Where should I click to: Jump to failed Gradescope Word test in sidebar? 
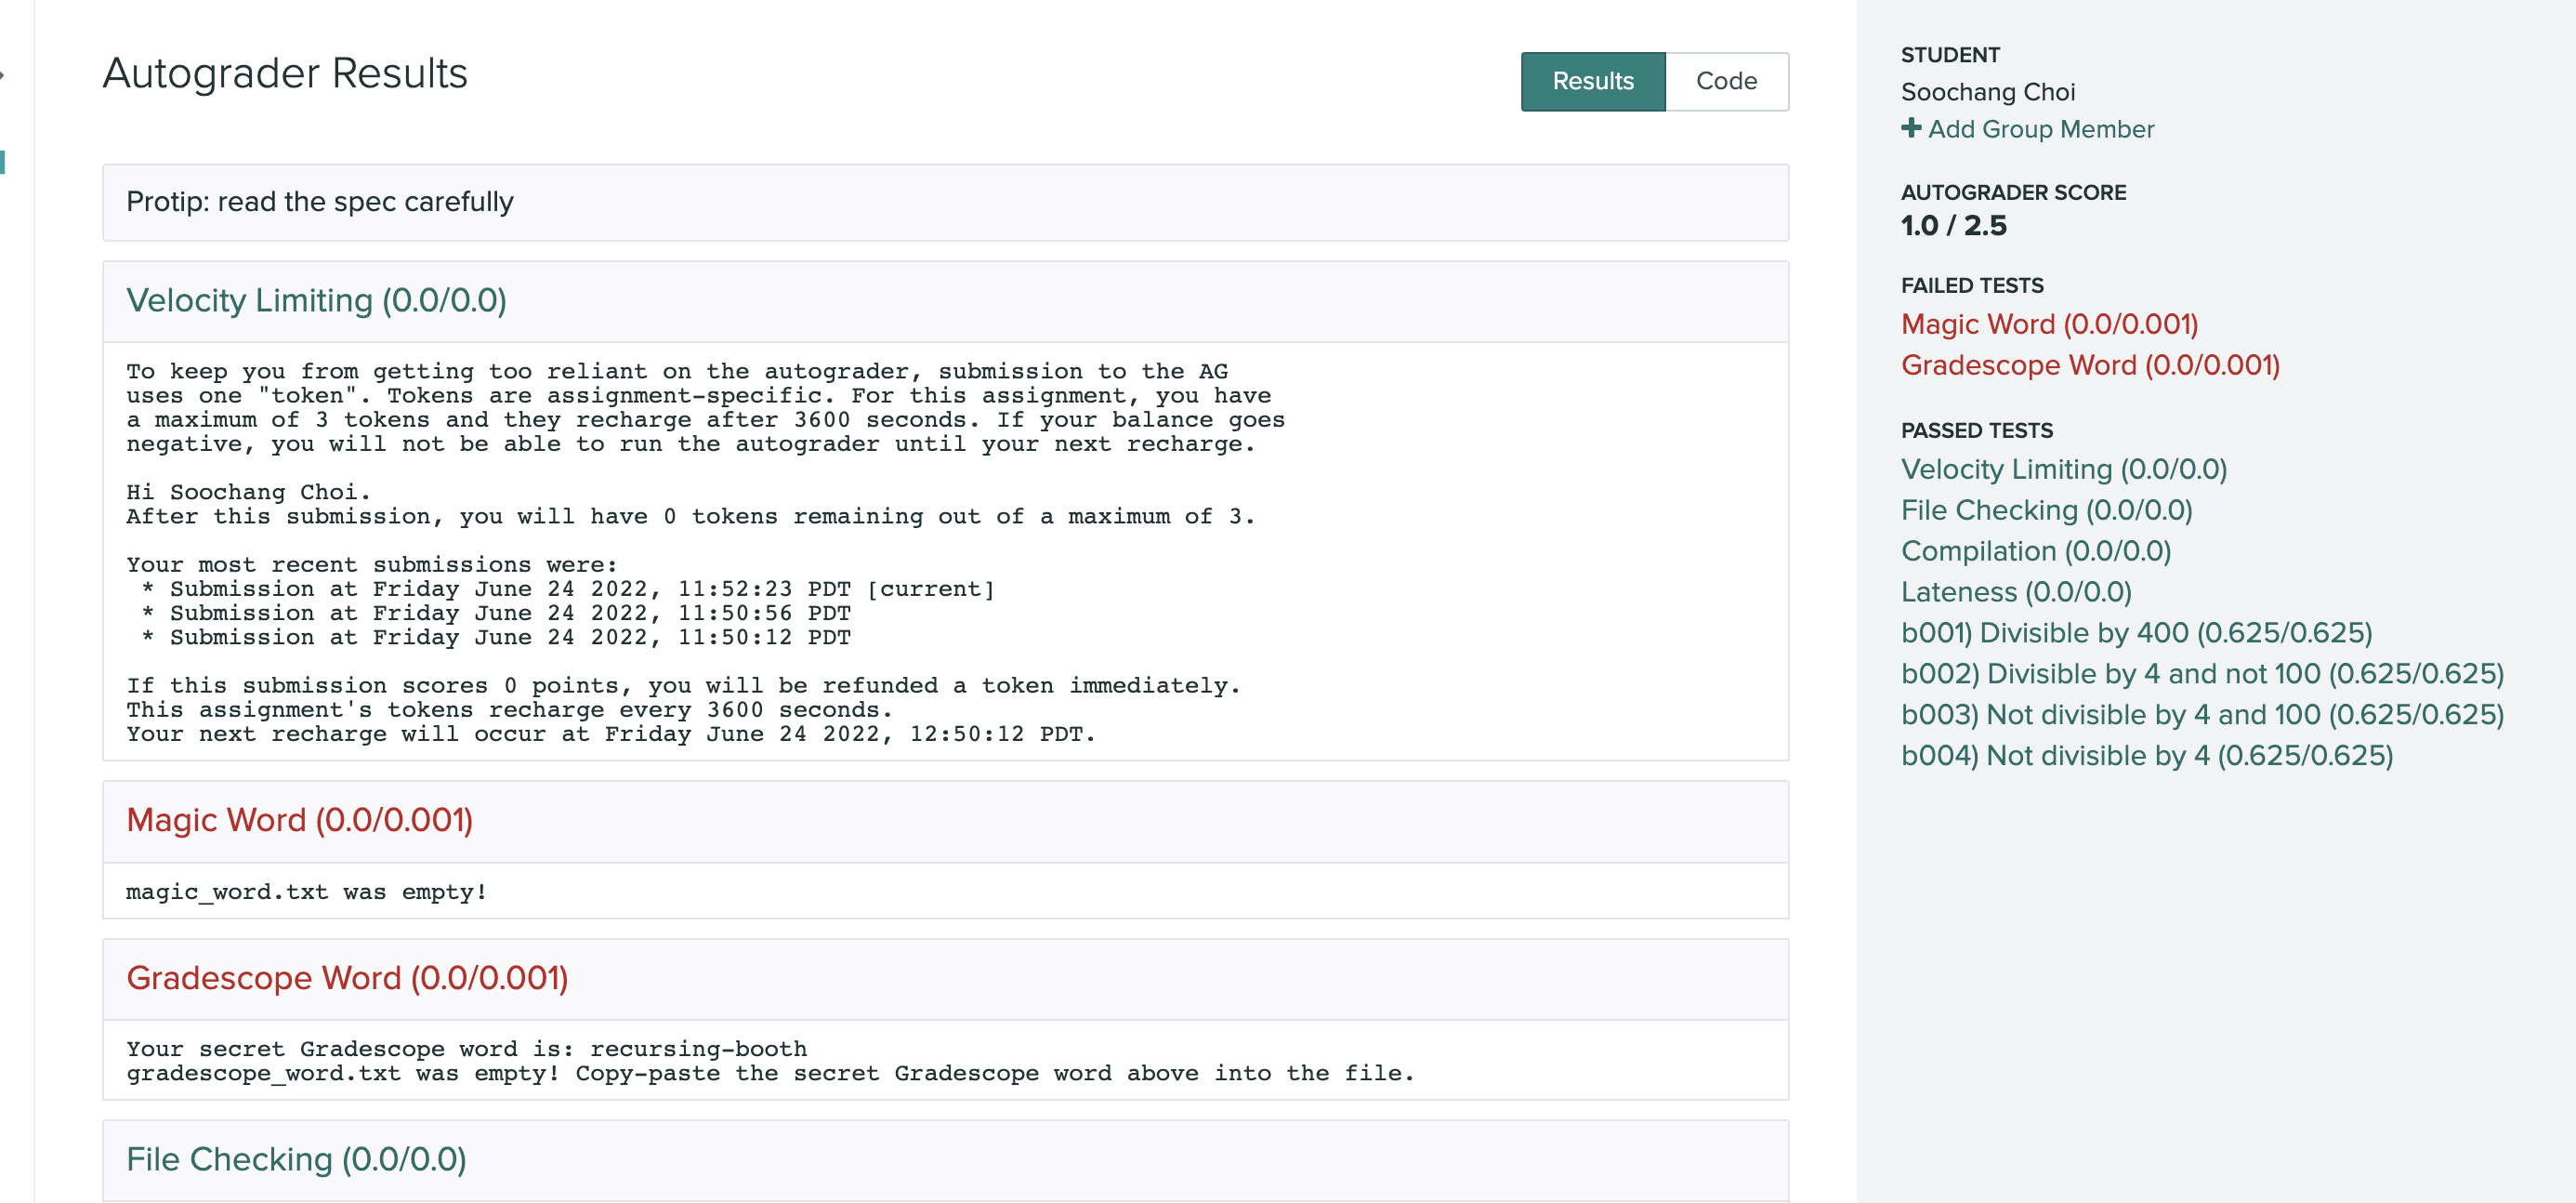point(2089,365)
